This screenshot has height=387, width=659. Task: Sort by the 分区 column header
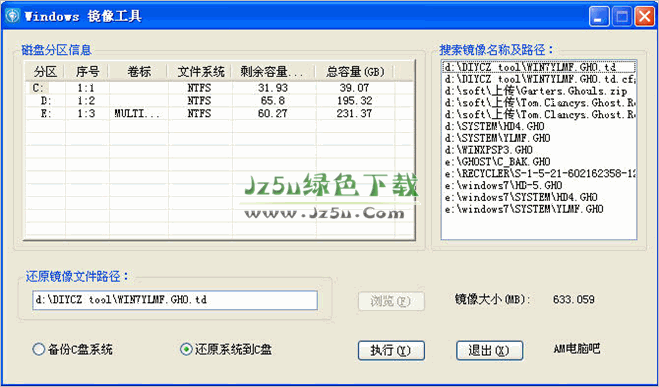pyautogui.click(x=45, y=71)
